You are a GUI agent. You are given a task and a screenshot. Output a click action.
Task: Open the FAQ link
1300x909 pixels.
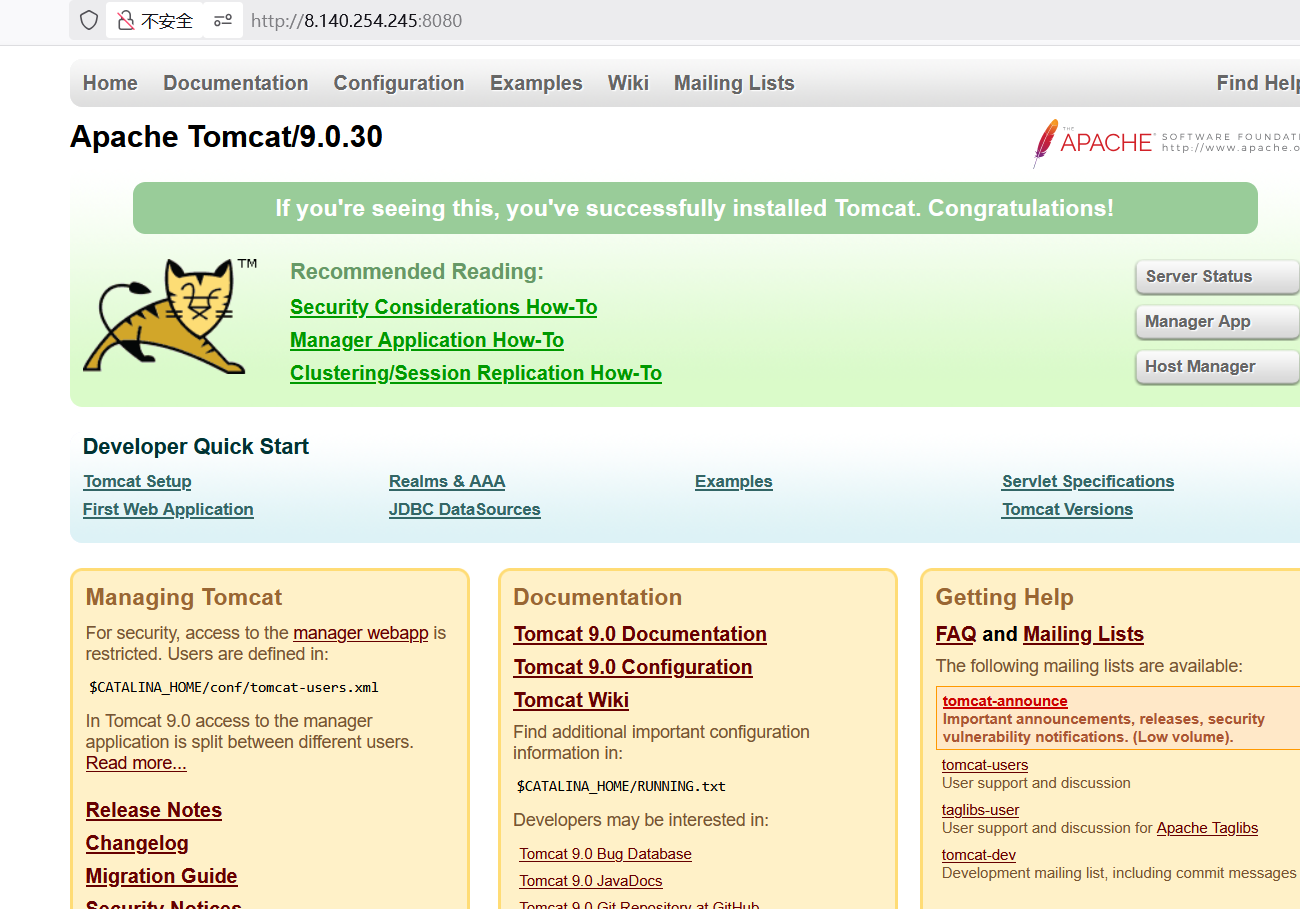coord(956,634)
